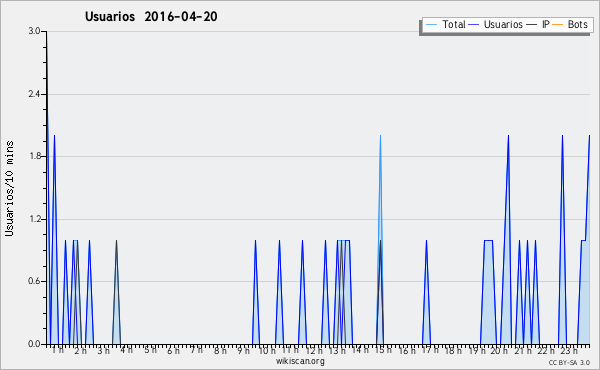The height and width of the screenshot is (370, 600).
Task: Click the 0.6 value on y-axis
Action: [34, 281]
